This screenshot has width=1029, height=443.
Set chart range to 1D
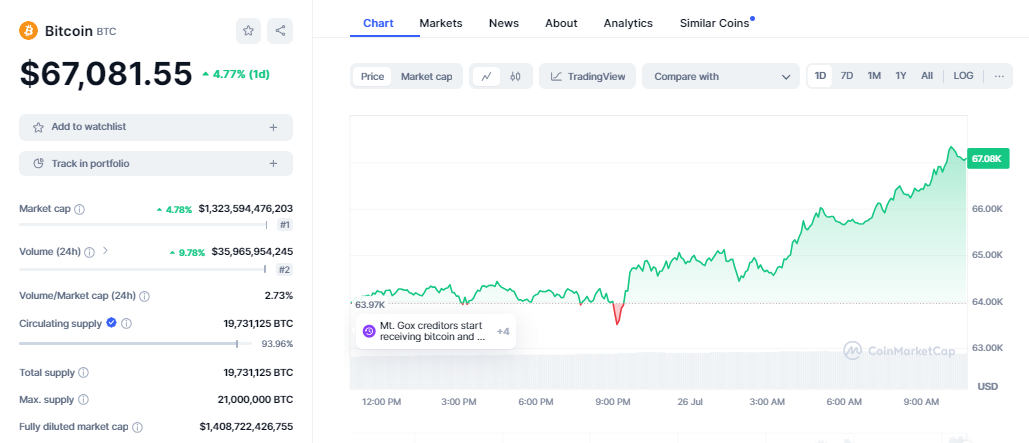[820, 76]
